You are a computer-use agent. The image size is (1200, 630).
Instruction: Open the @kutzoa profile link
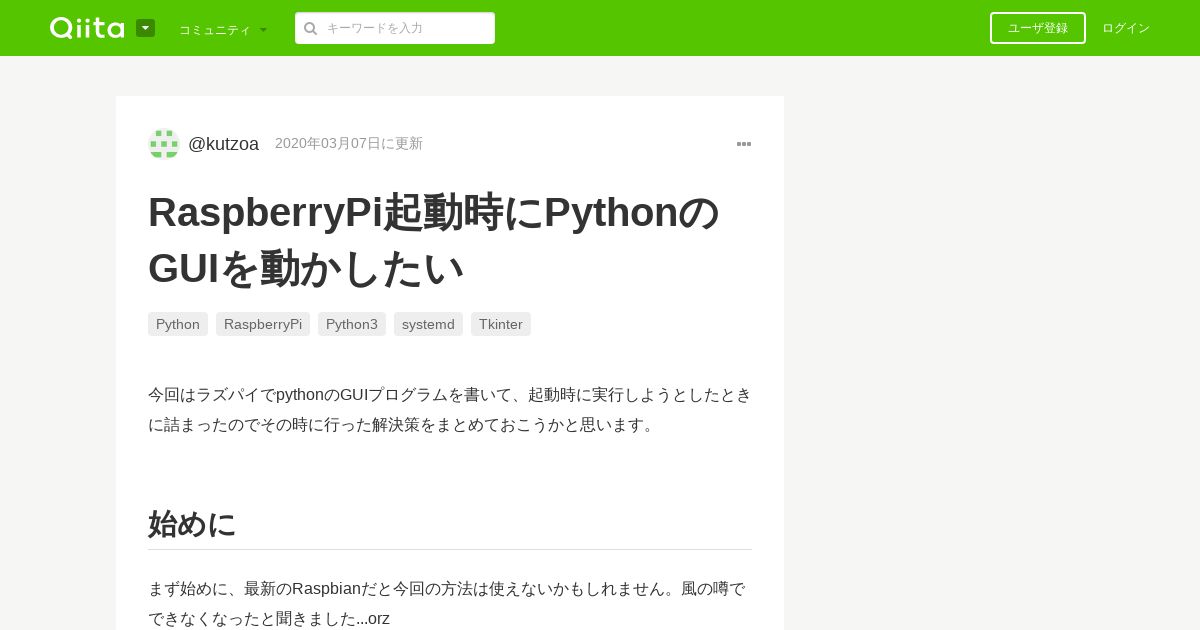tap(223, 144)
